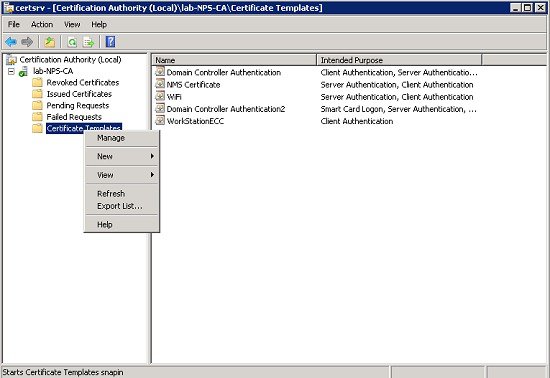Click the WiFi template icon
This screenshot has height=378, width=550.
[x=160, y=96]
